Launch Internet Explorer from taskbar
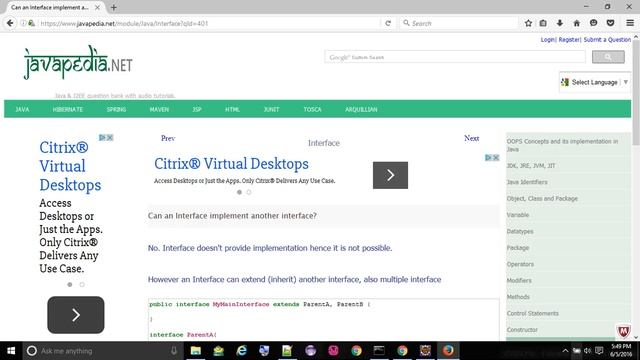This screenshot has height=360, width=640. pyautogui.click(x=242, y=351)
